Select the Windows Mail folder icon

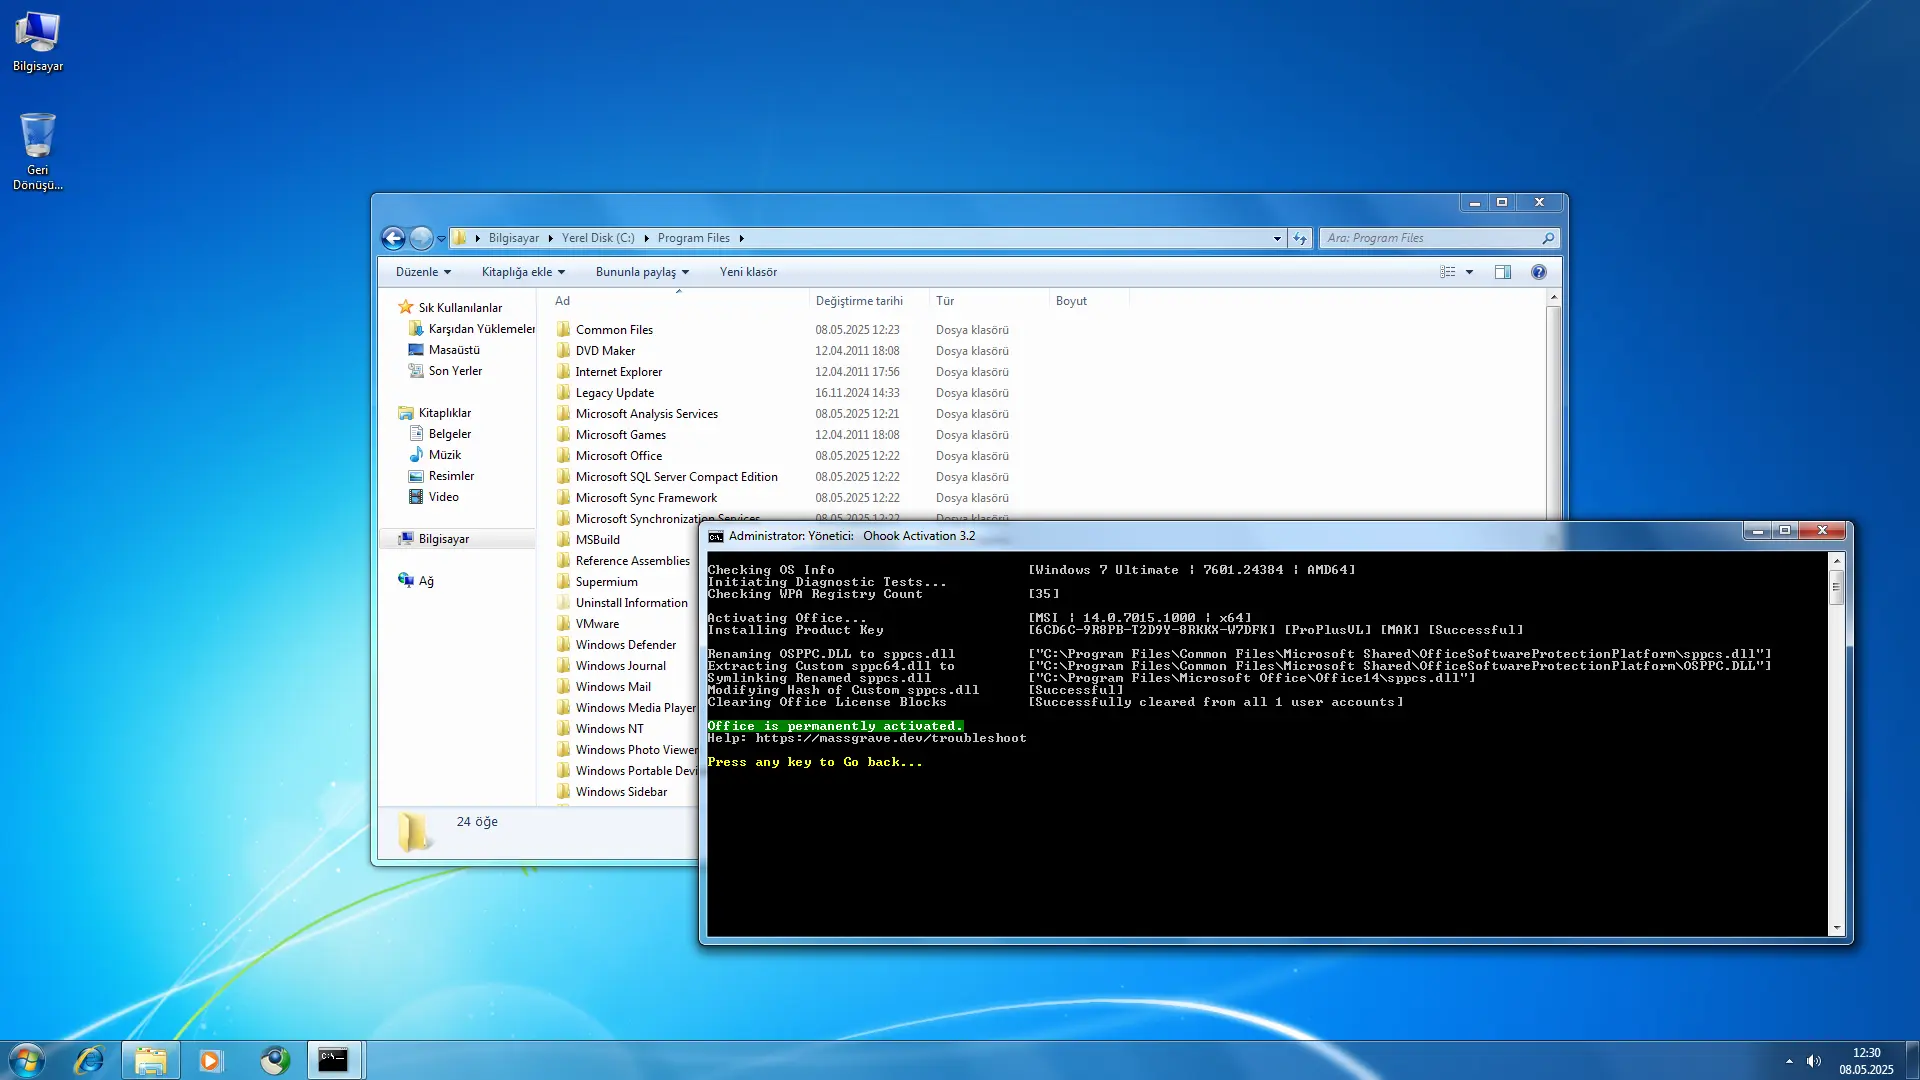564,686
